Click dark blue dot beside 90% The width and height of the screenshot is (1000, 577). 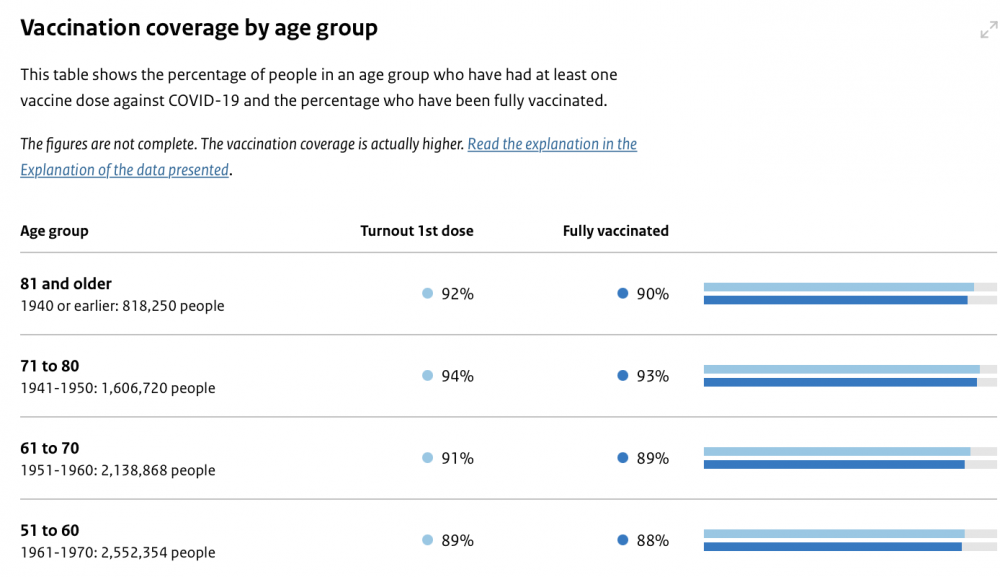pos(622,293)
